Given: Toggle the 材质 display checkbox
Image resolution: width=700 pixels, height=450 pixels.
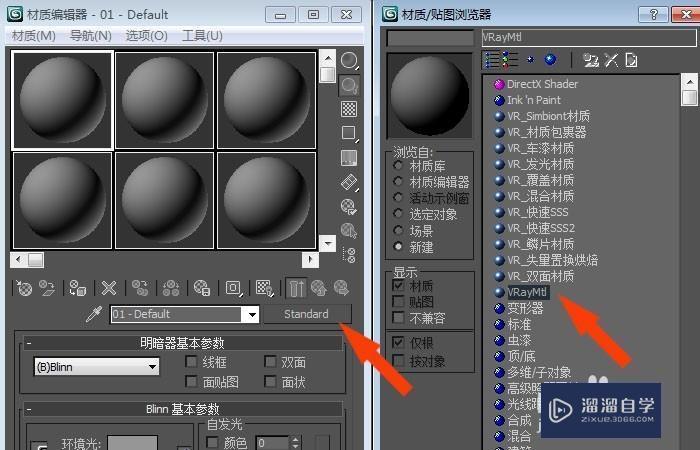Looking at the screenshot, I should point(398,286).
